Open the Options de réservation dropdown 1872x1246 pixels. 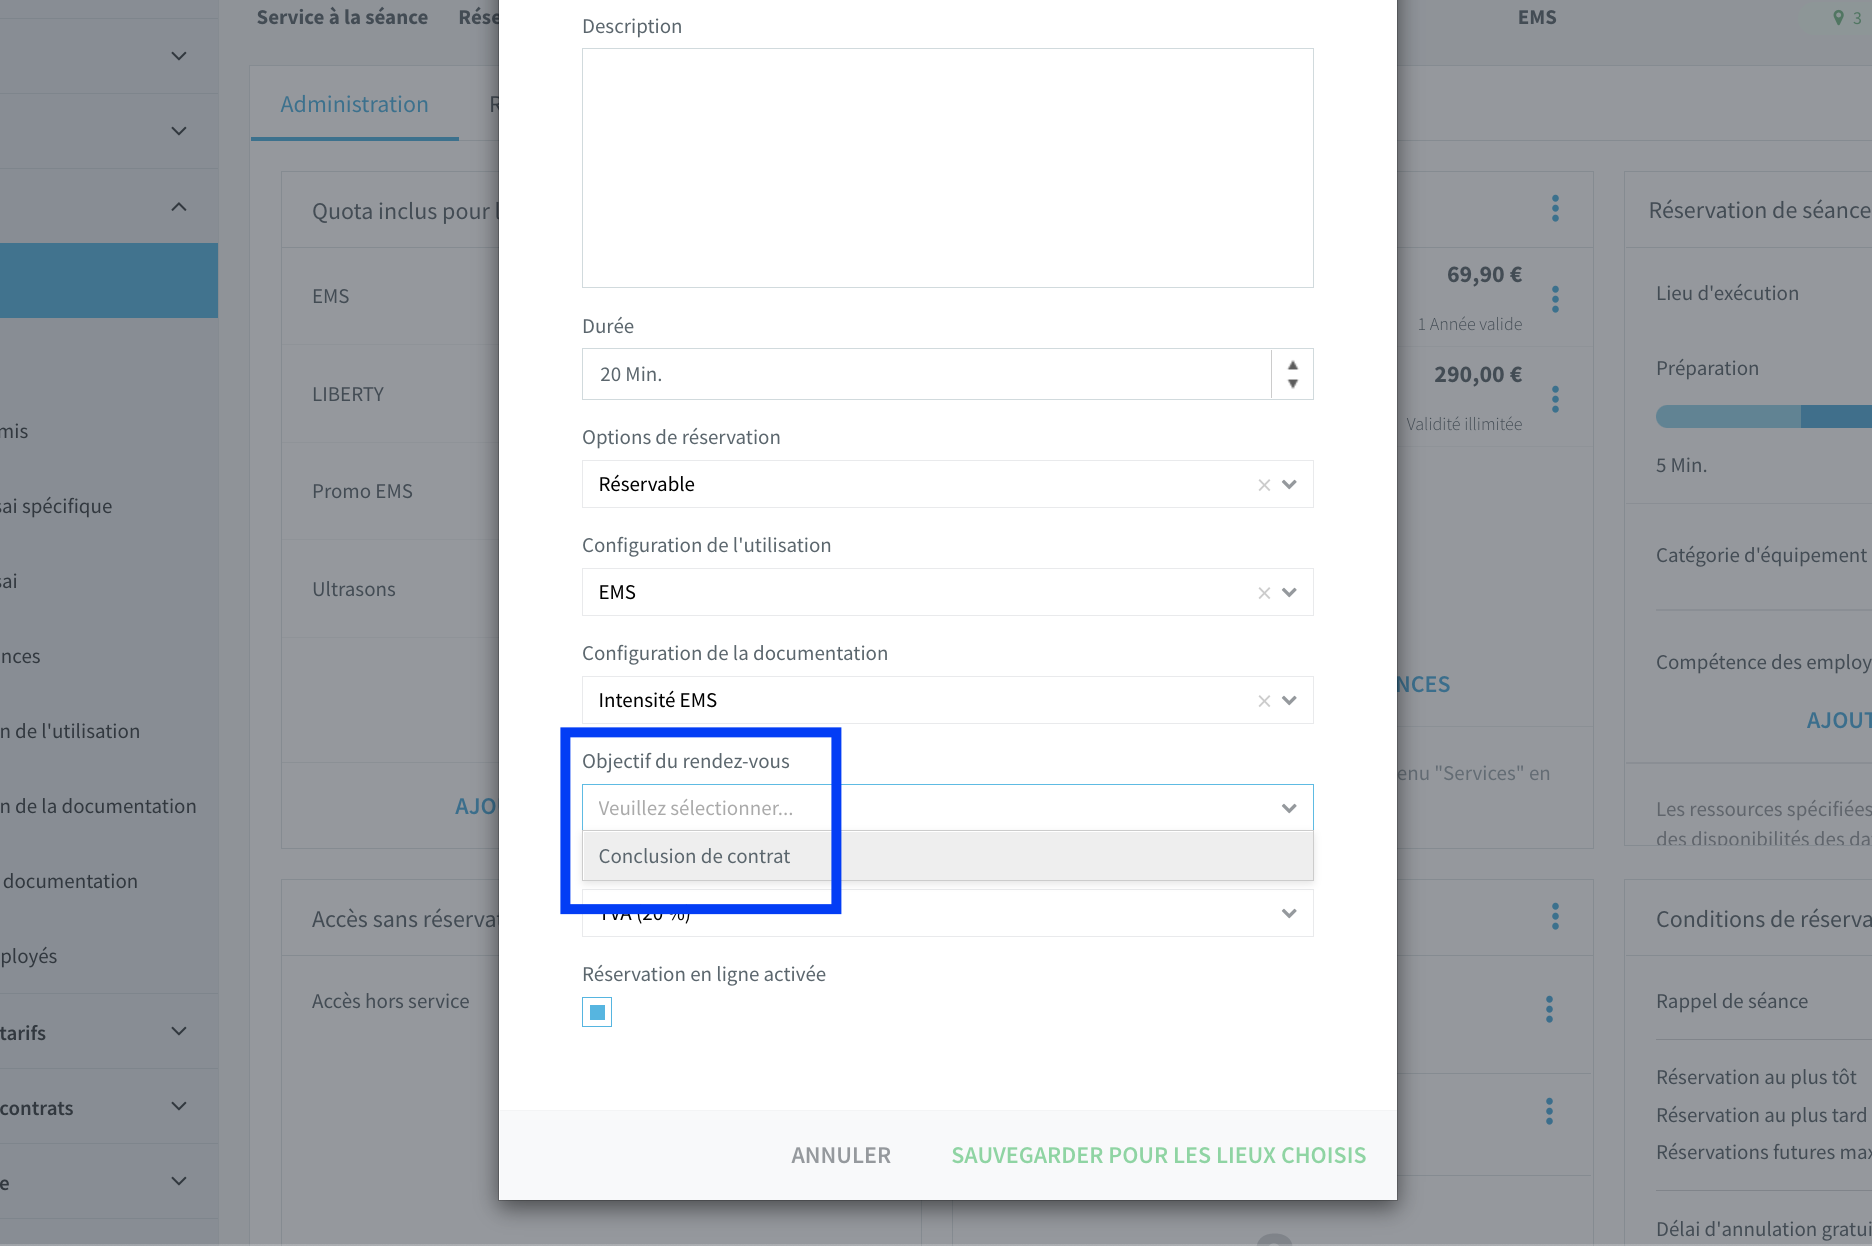click(1289, 485)
